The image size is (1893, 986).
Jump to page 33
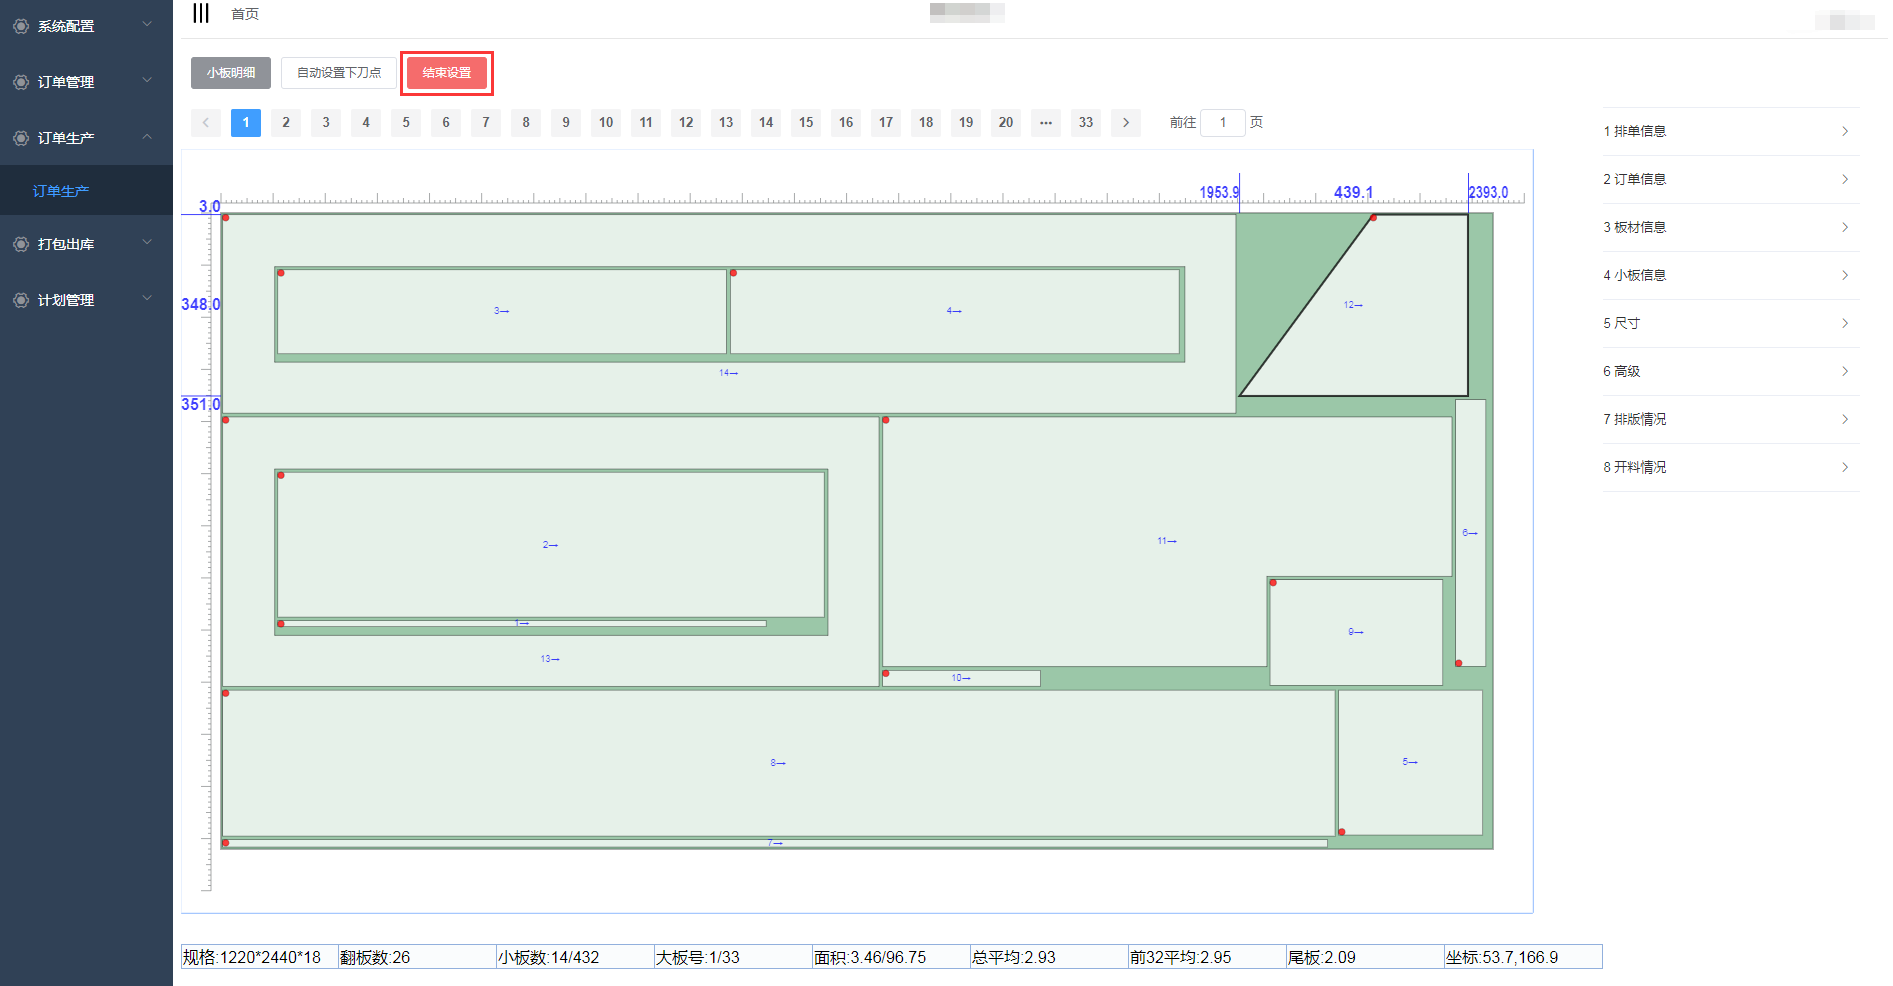(1085, 123)
